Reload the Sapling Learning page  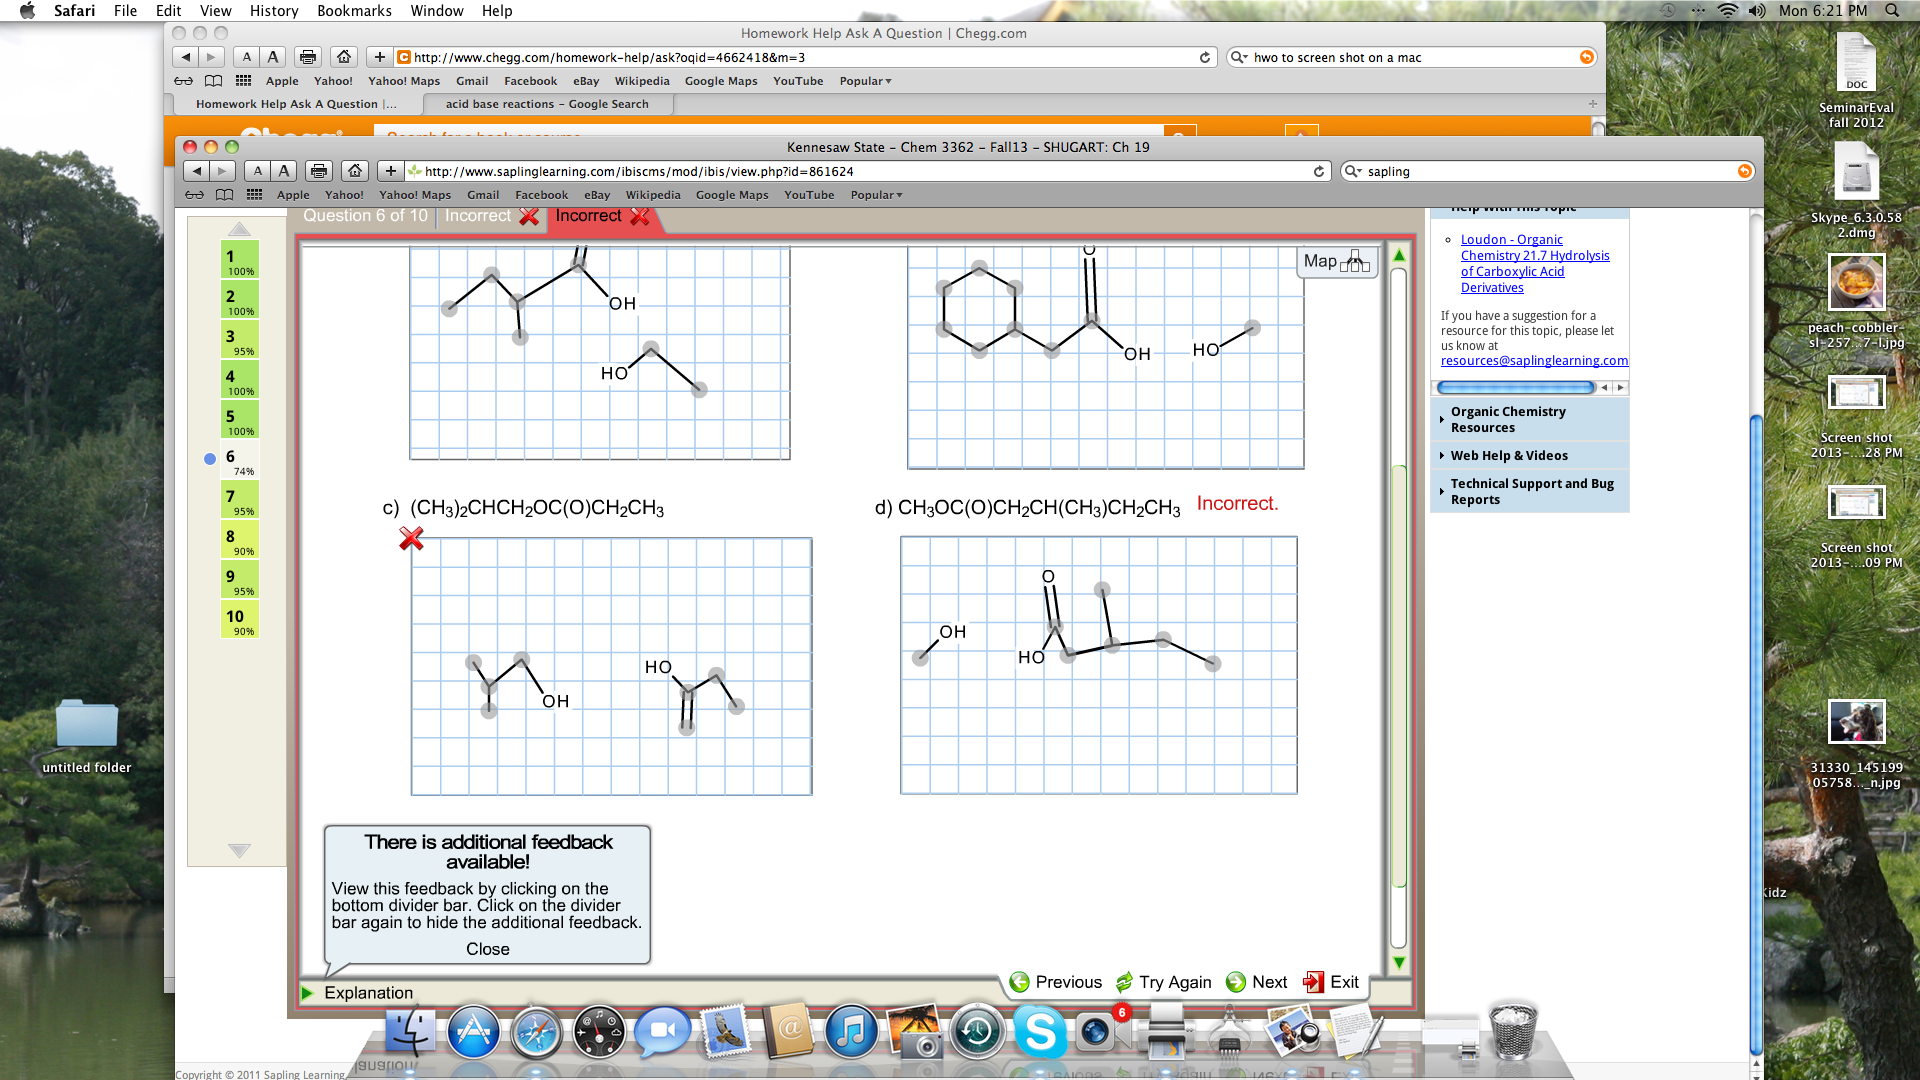(x=1319, y=171)
